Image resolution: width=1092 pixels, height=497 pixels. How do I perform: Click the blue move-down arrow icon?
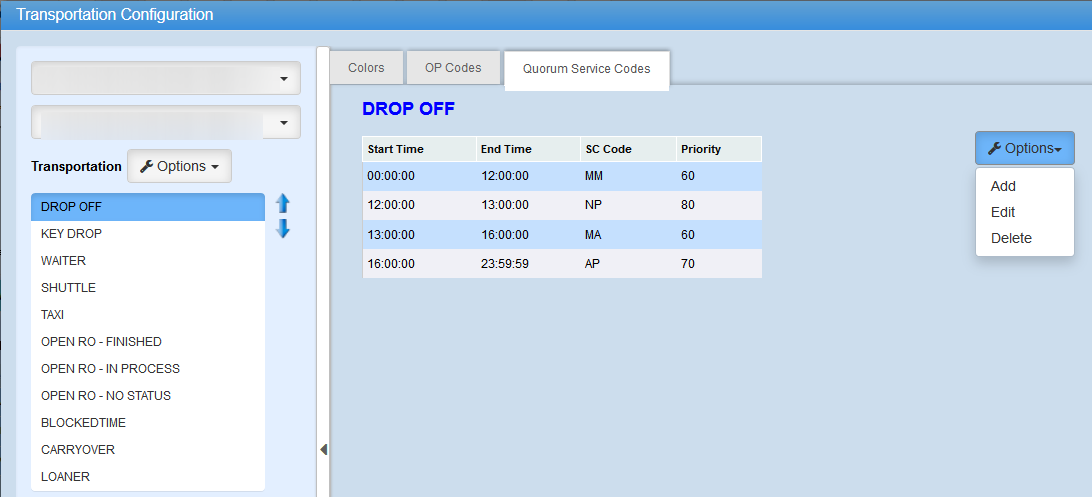(283, 229)
